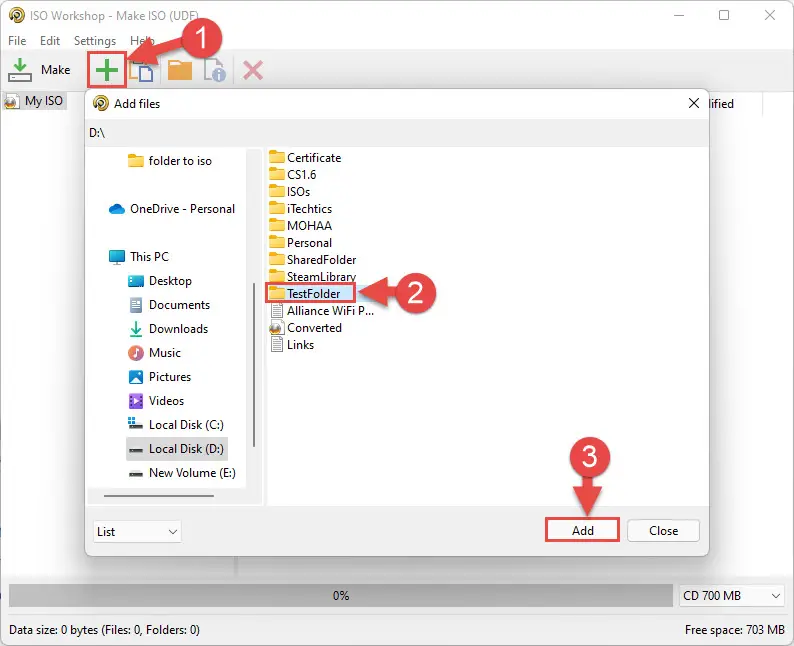Click the OneDrive cloud icon
The height and width of the screenshot is (646, 794).
coord(117,209)
